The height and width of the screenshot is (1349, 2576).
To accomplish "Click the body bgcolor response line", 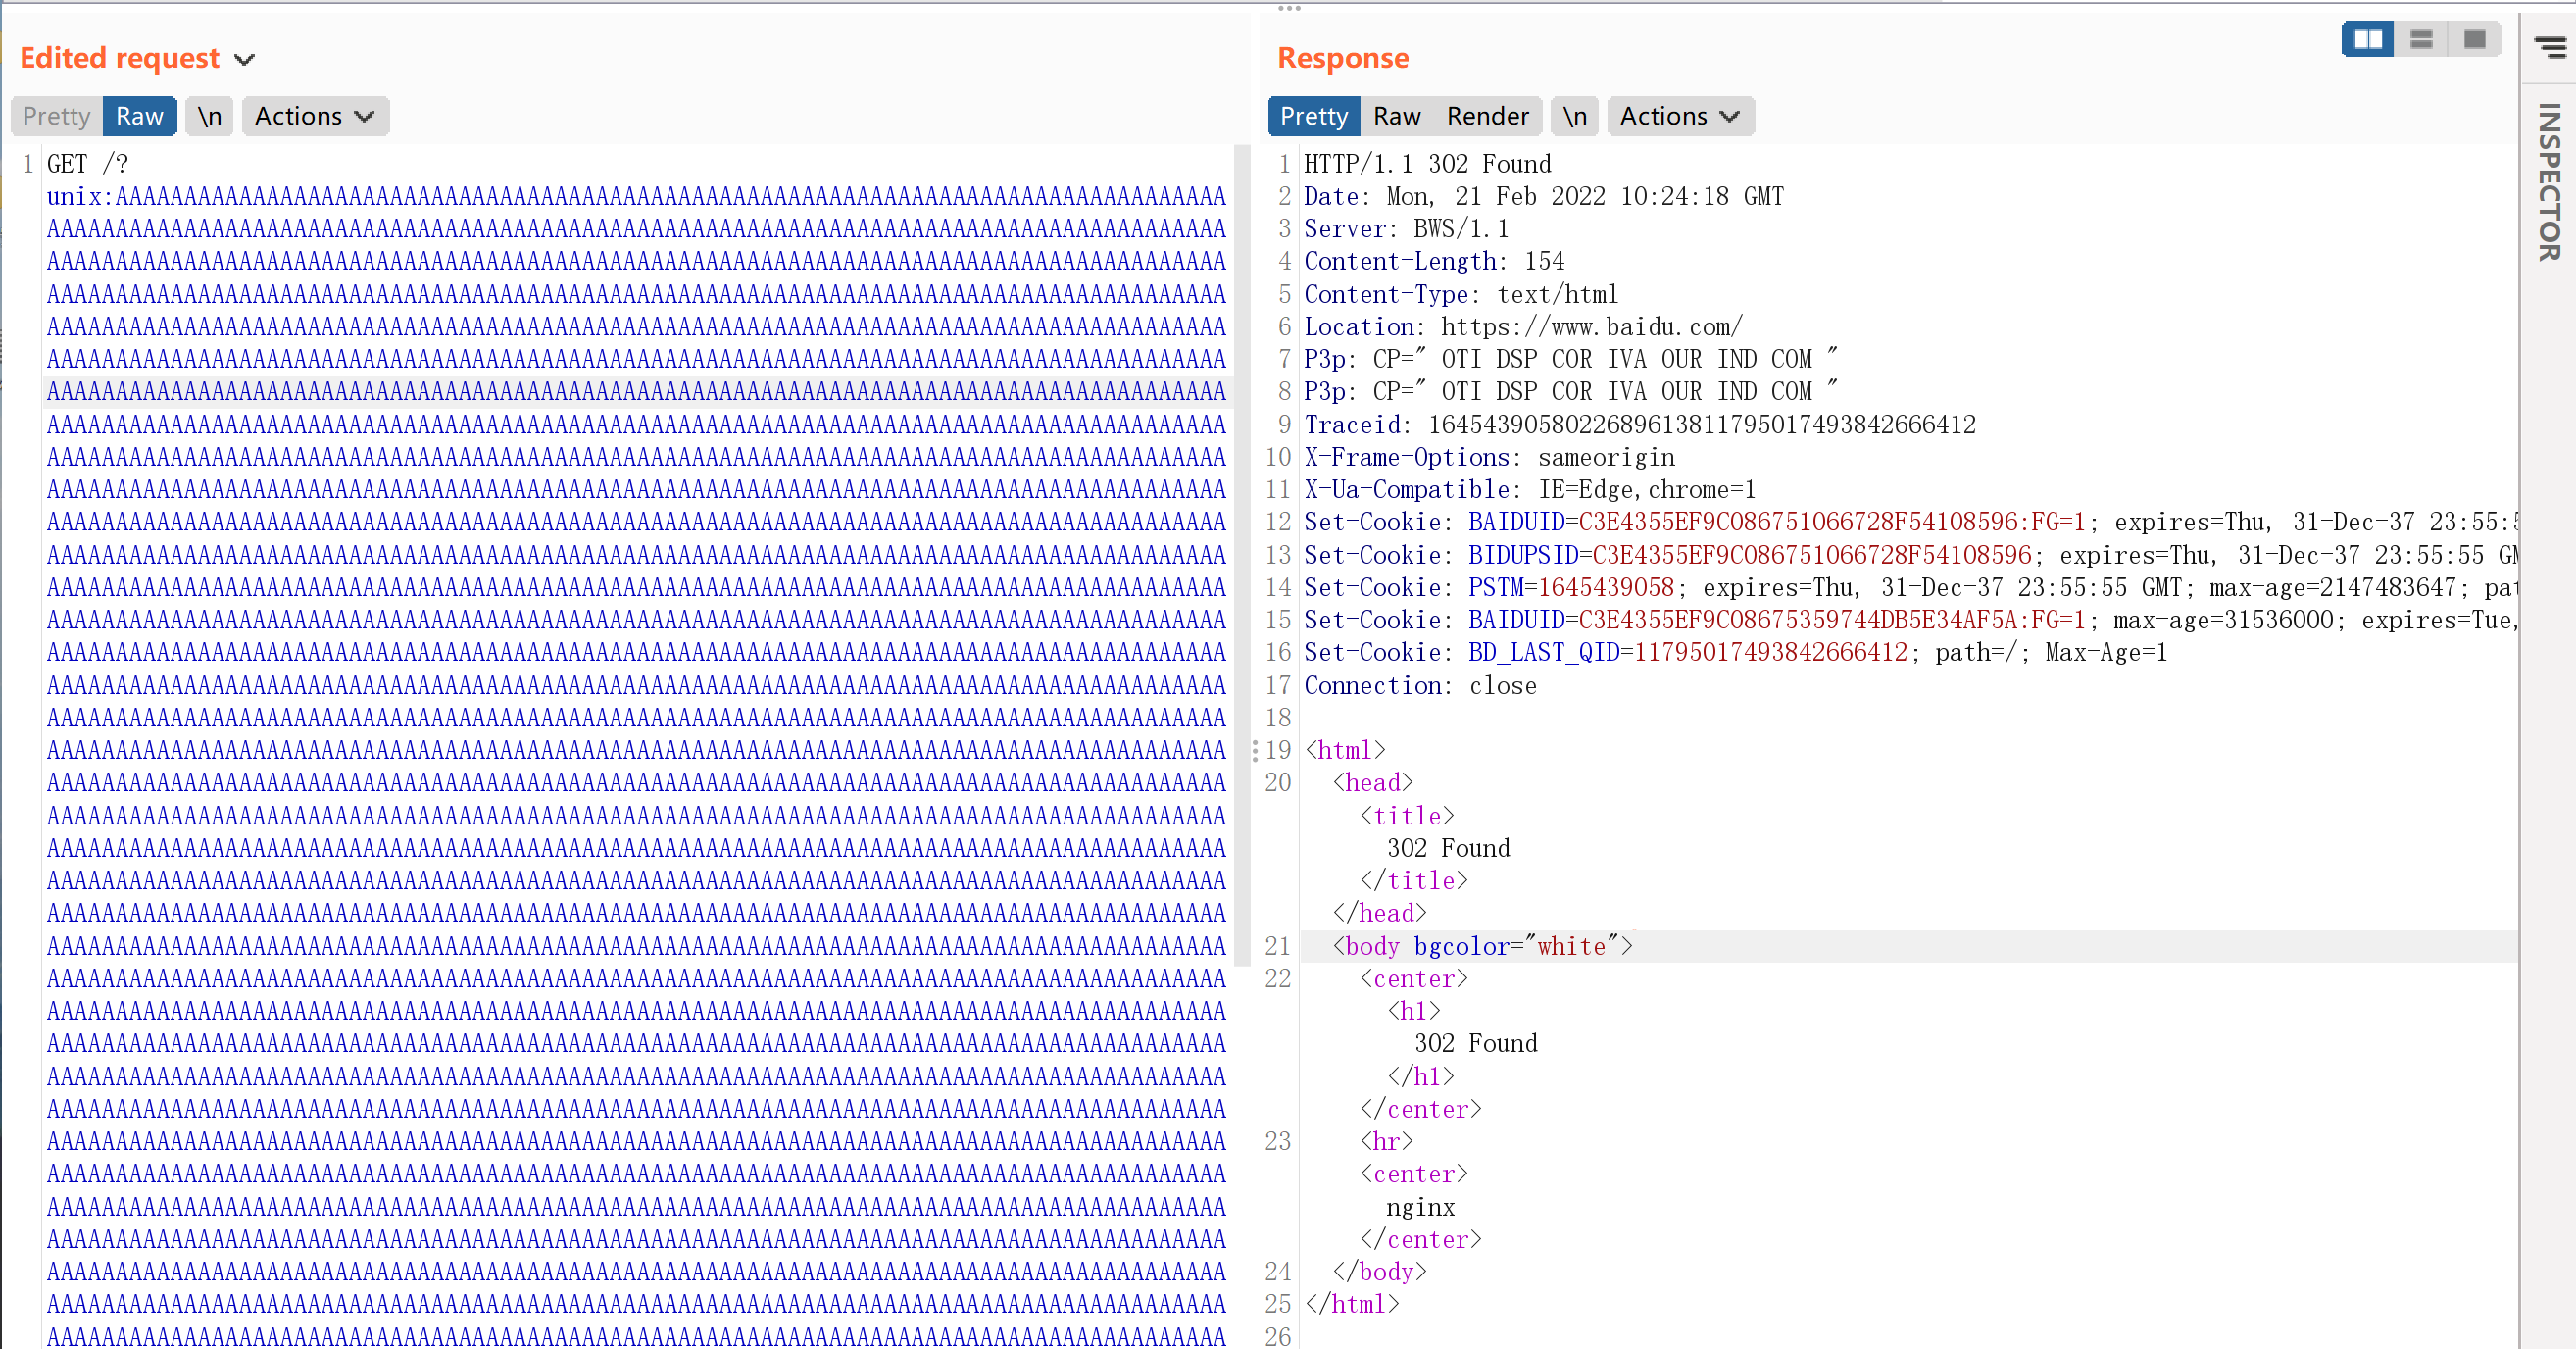I will pyautogui.click(x=1482, y=946).
